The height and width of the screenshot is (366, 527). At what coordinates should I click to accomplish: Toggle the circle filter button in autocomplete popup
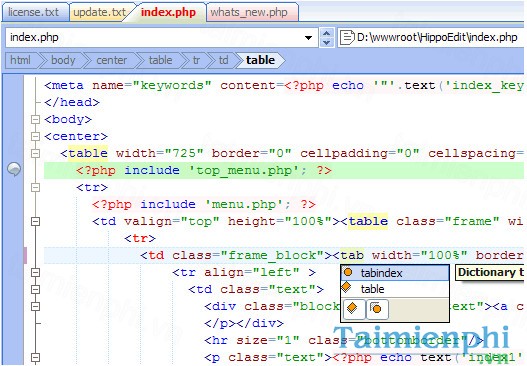[x=376, y=308]
